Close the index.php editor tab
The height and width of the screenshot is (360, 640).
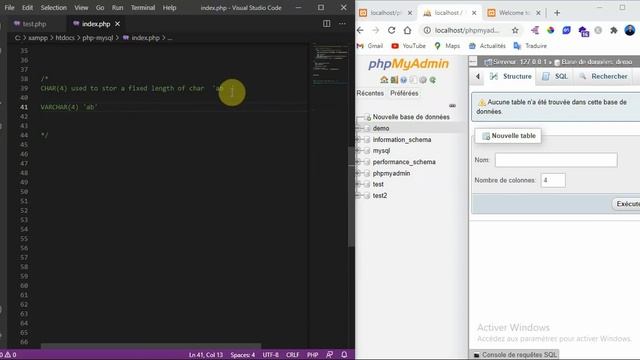(x=118, y=24)
